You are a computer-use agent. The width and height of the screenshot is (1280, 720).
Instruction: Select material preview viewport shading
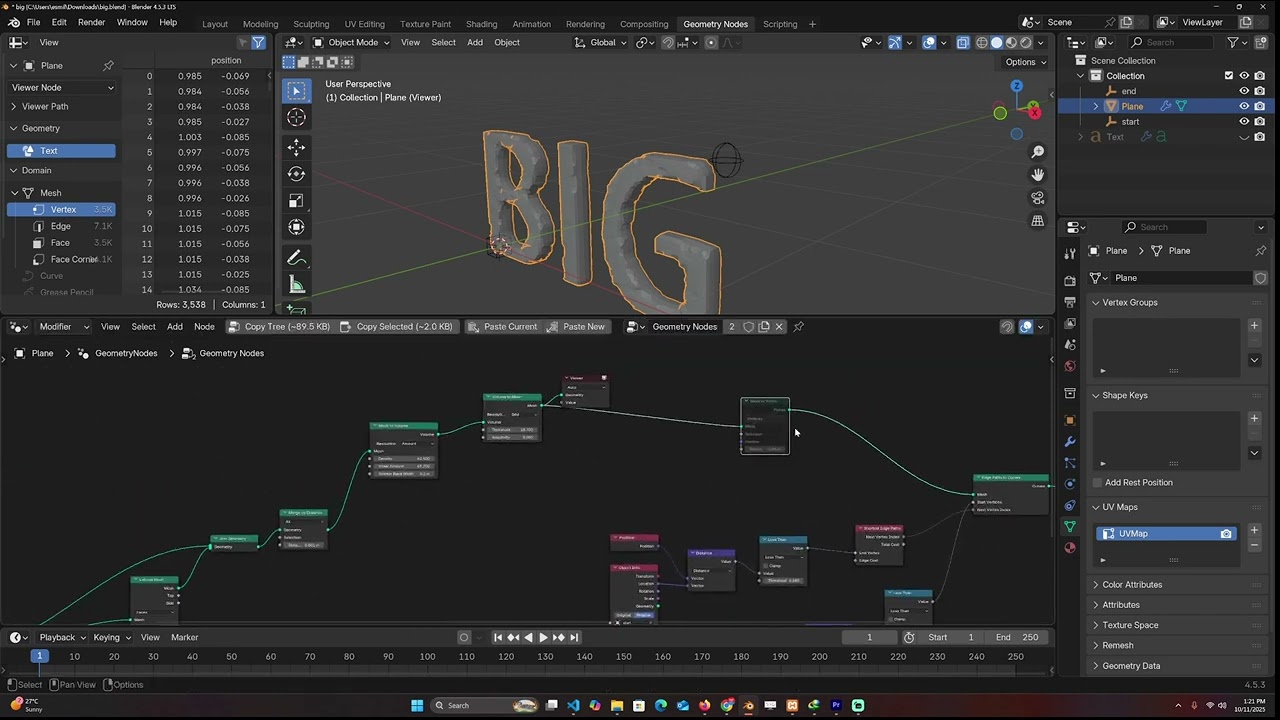tap(1011, 42)
